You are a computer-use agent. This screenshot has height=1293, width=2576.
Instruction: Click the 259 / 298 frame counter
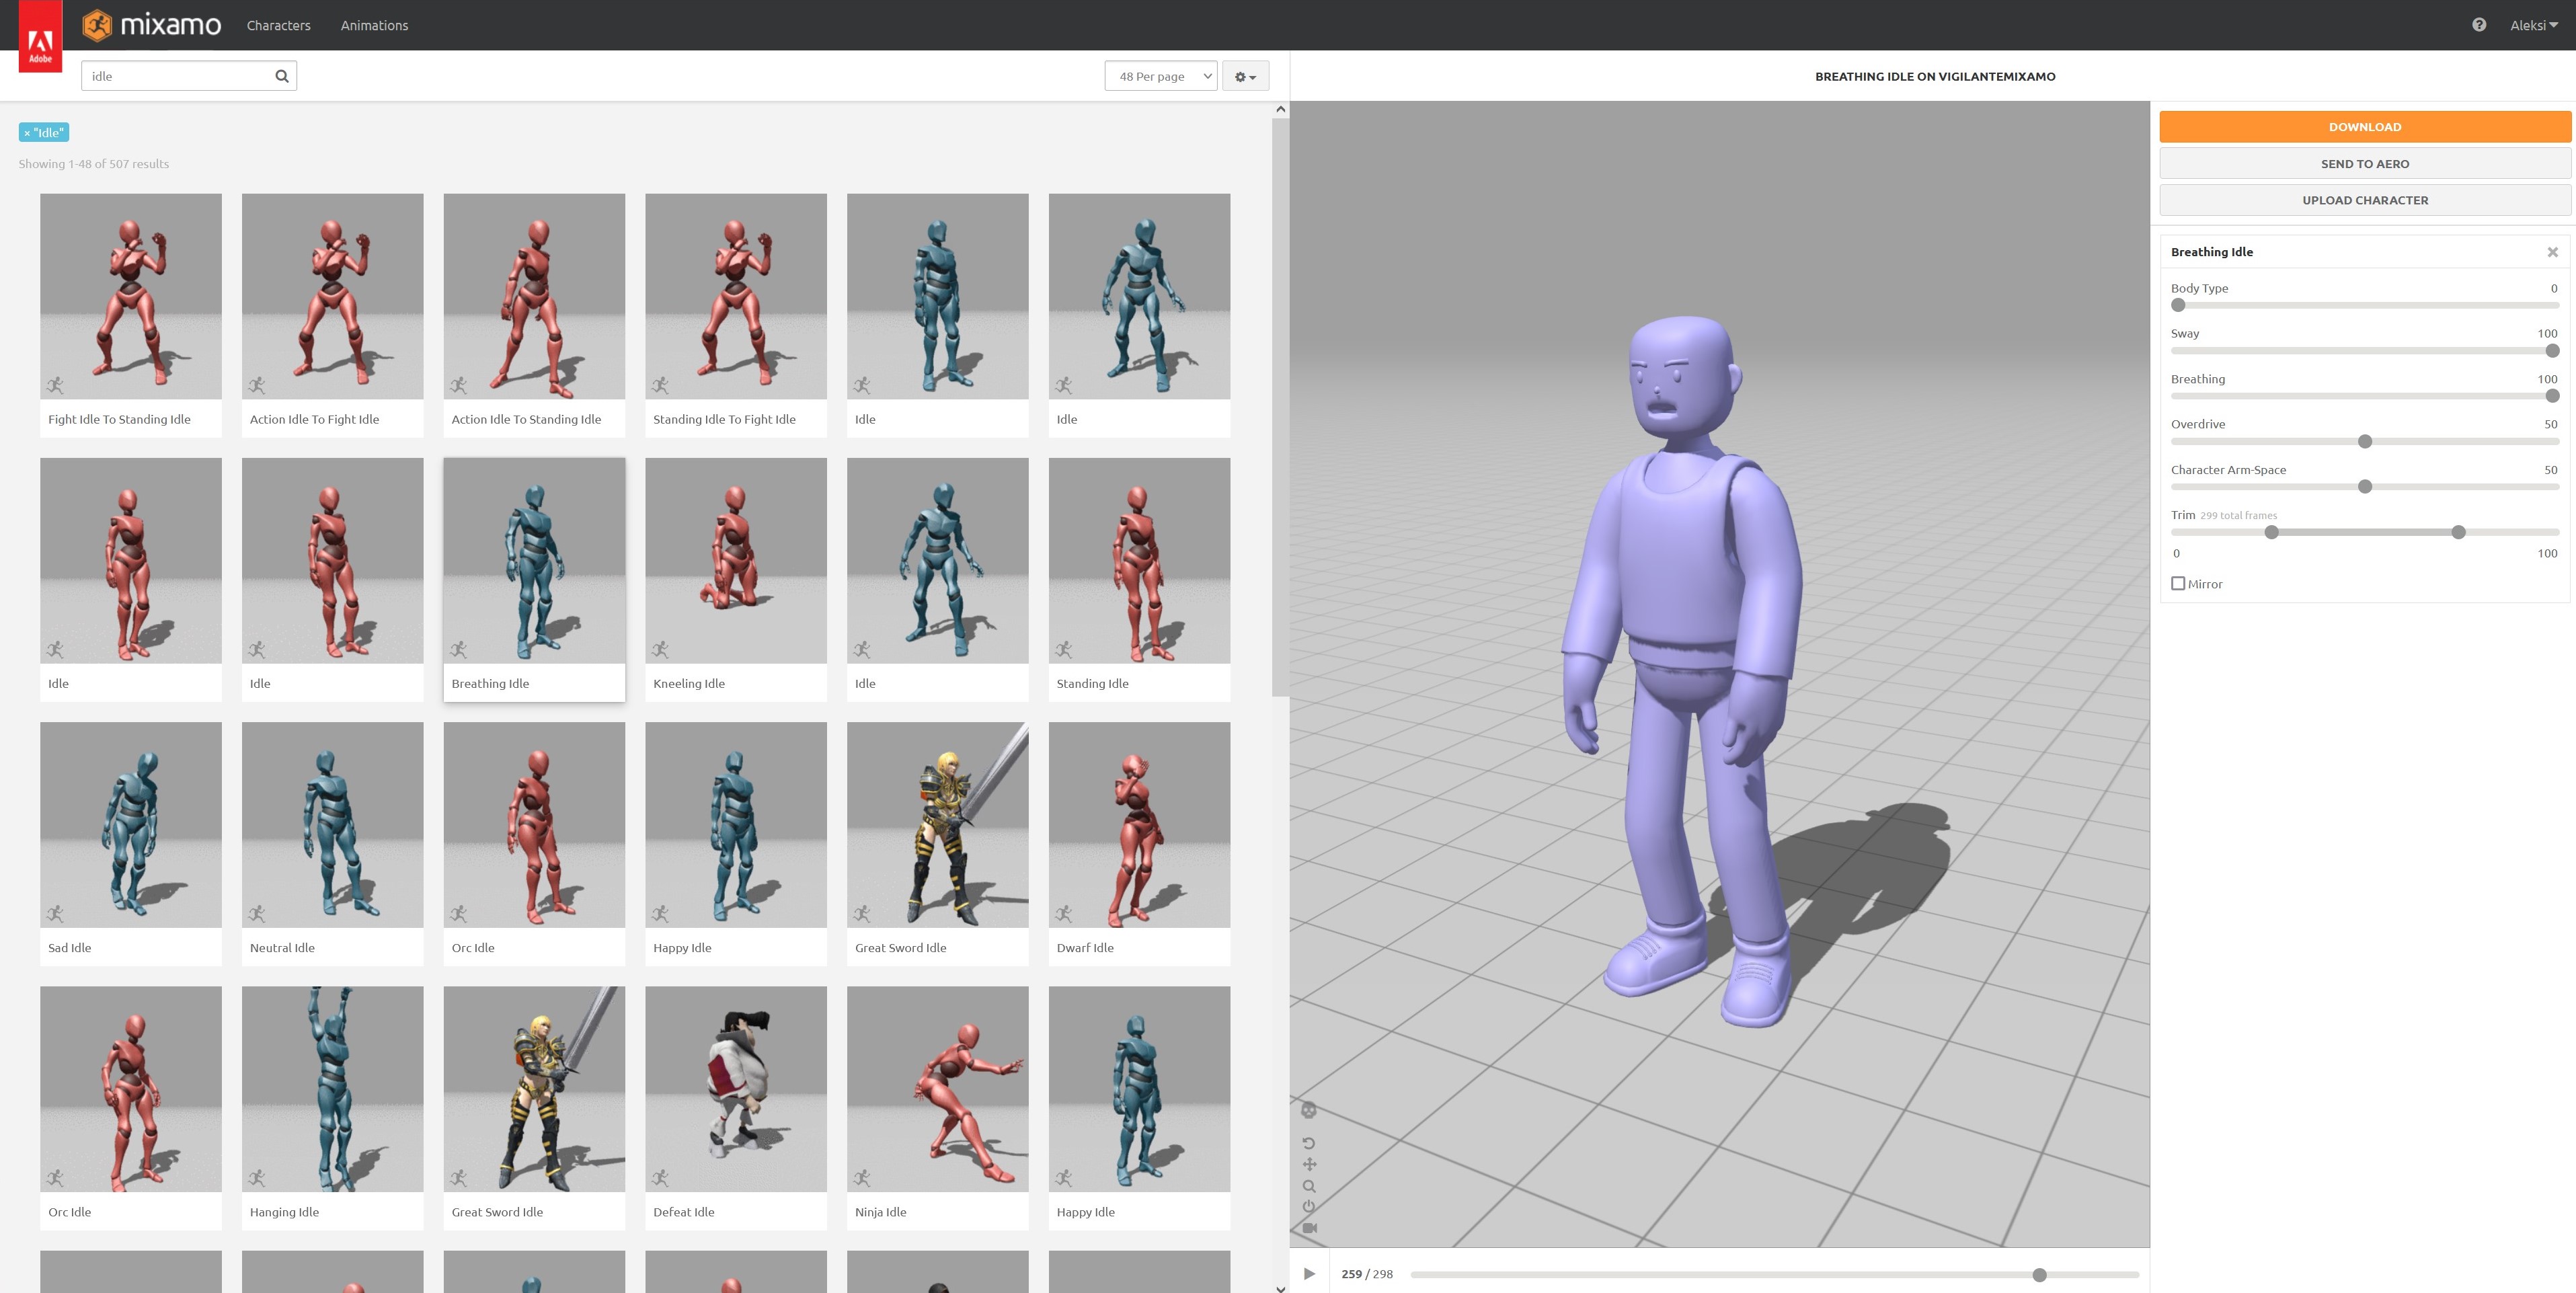(1366, 1274)
